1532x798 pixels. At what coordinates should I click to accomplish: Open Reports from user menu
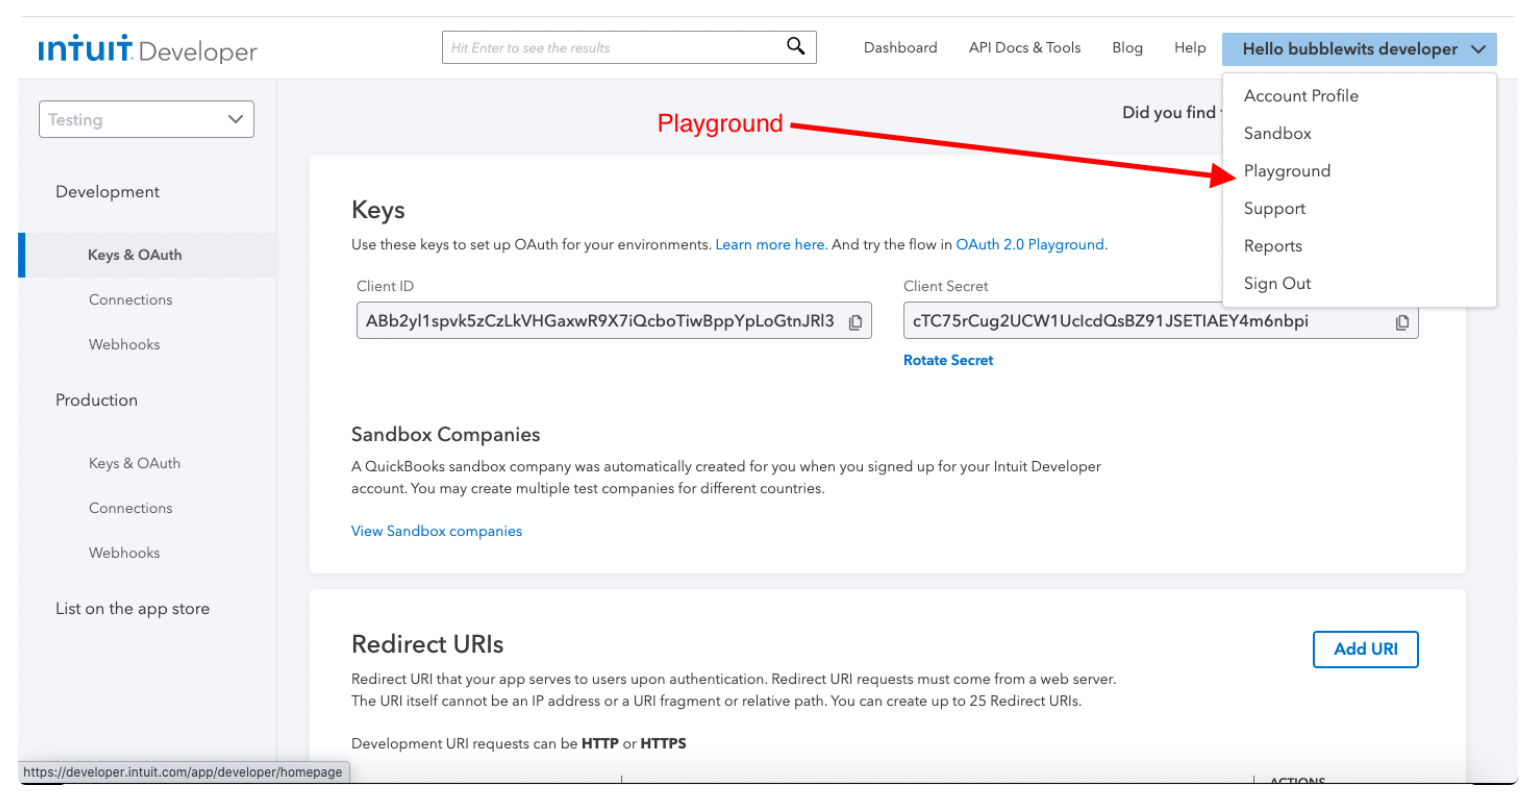(1272, 246)
